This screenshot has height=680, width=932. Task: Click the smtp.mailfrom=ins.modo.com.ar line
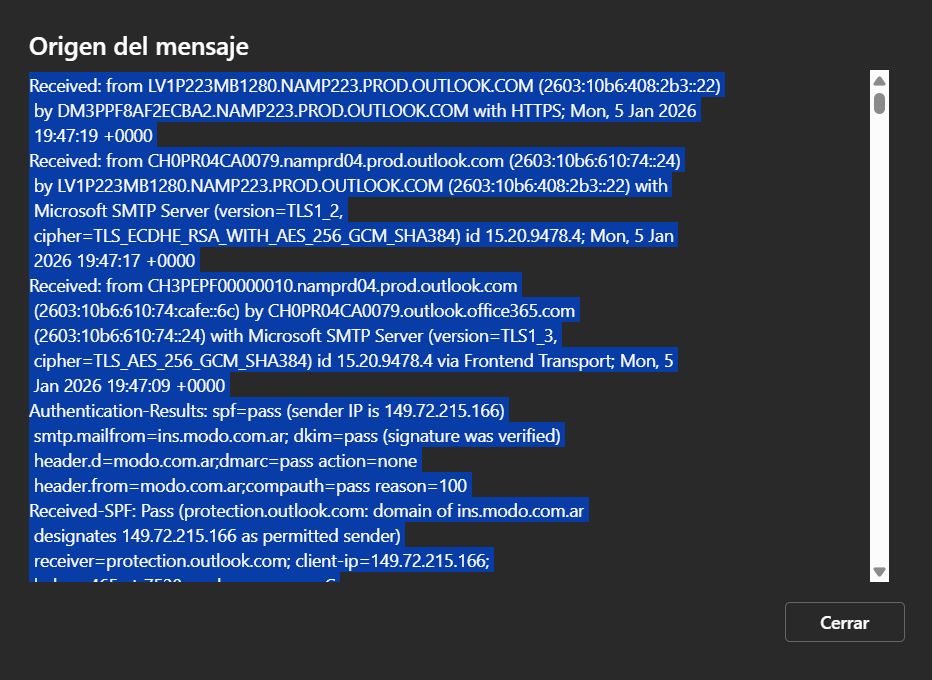click(x=298, y=435)
